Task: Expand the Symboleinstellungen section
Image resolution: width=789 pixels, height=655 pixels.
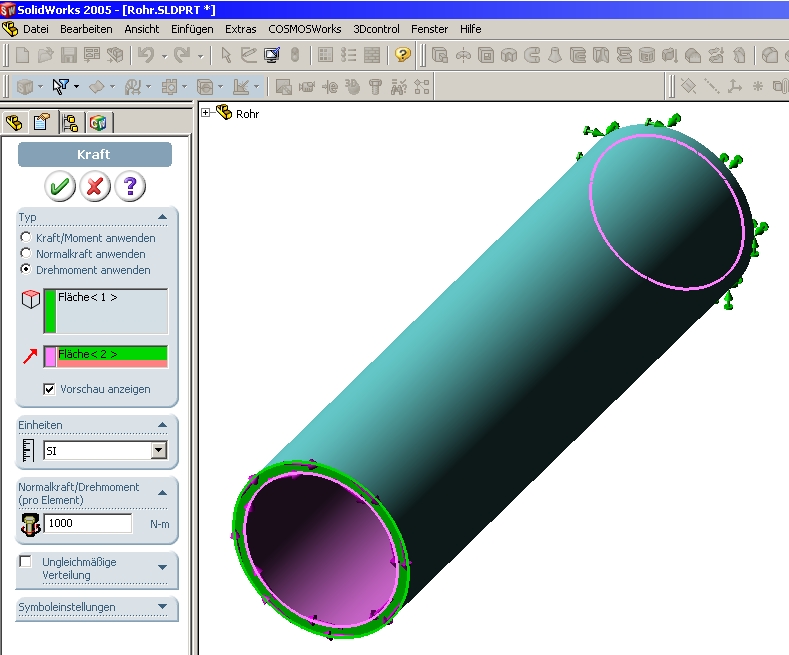Action: click(x=162, y=607)
